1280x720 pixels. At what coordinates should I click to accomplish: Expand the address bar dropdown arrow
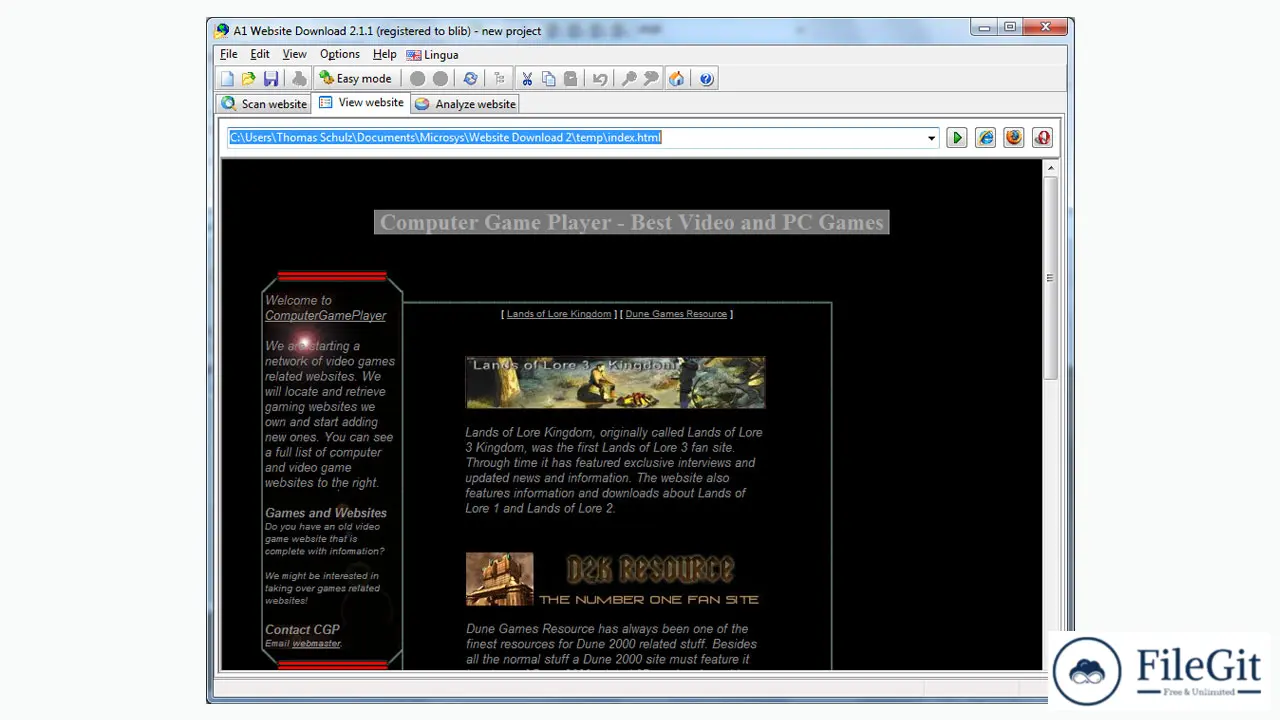931,138
